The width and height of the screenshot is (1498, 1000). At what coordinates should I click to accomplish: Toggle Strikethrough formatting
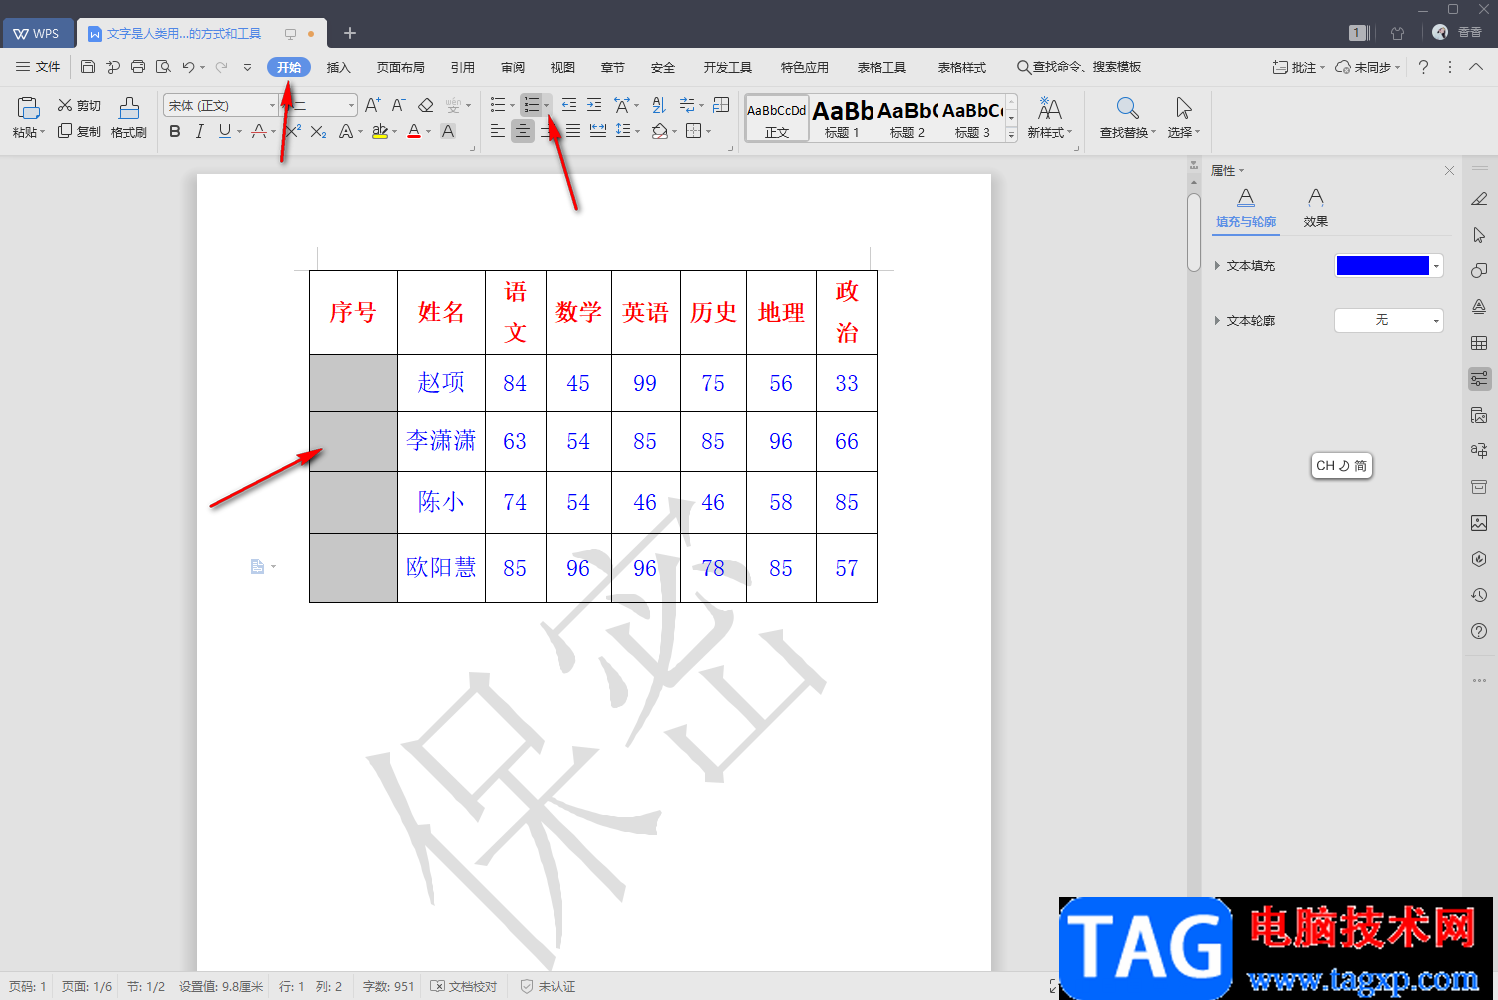tap(259, 131)
